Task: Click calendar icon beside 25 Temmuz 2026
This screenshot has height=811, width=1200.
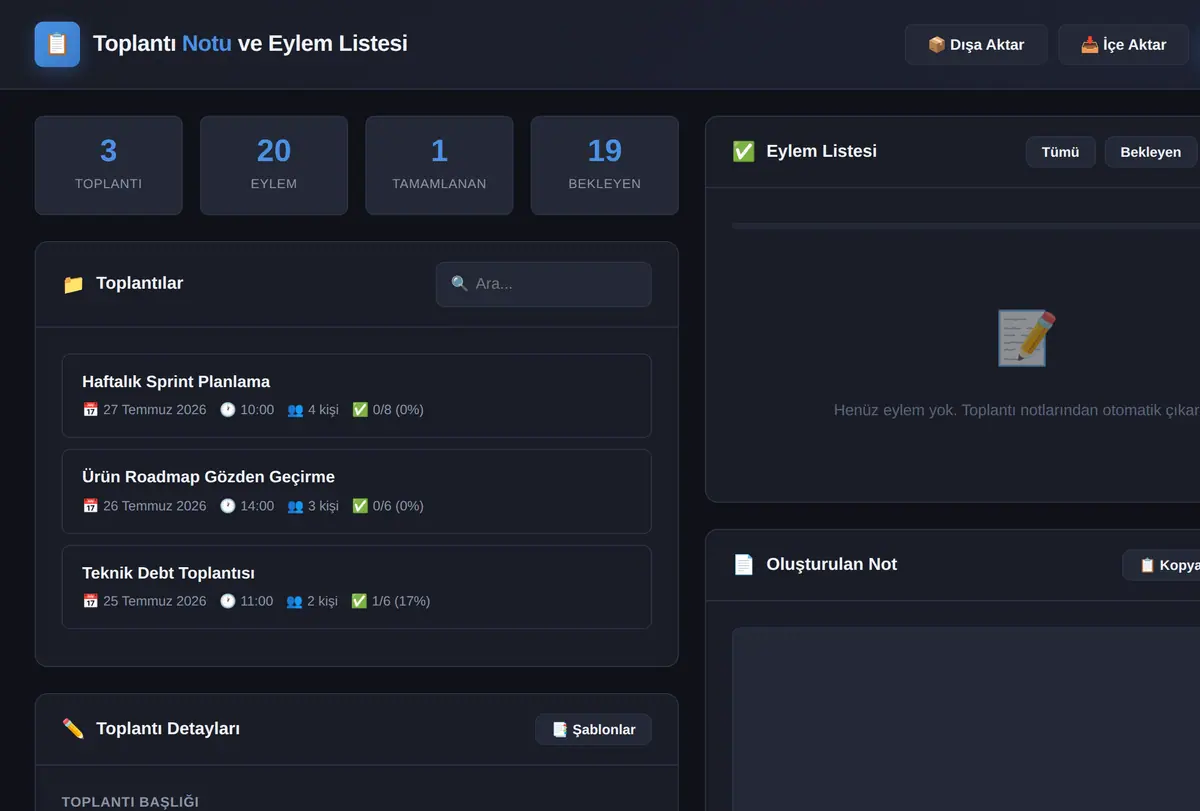Action: (90, 601)
